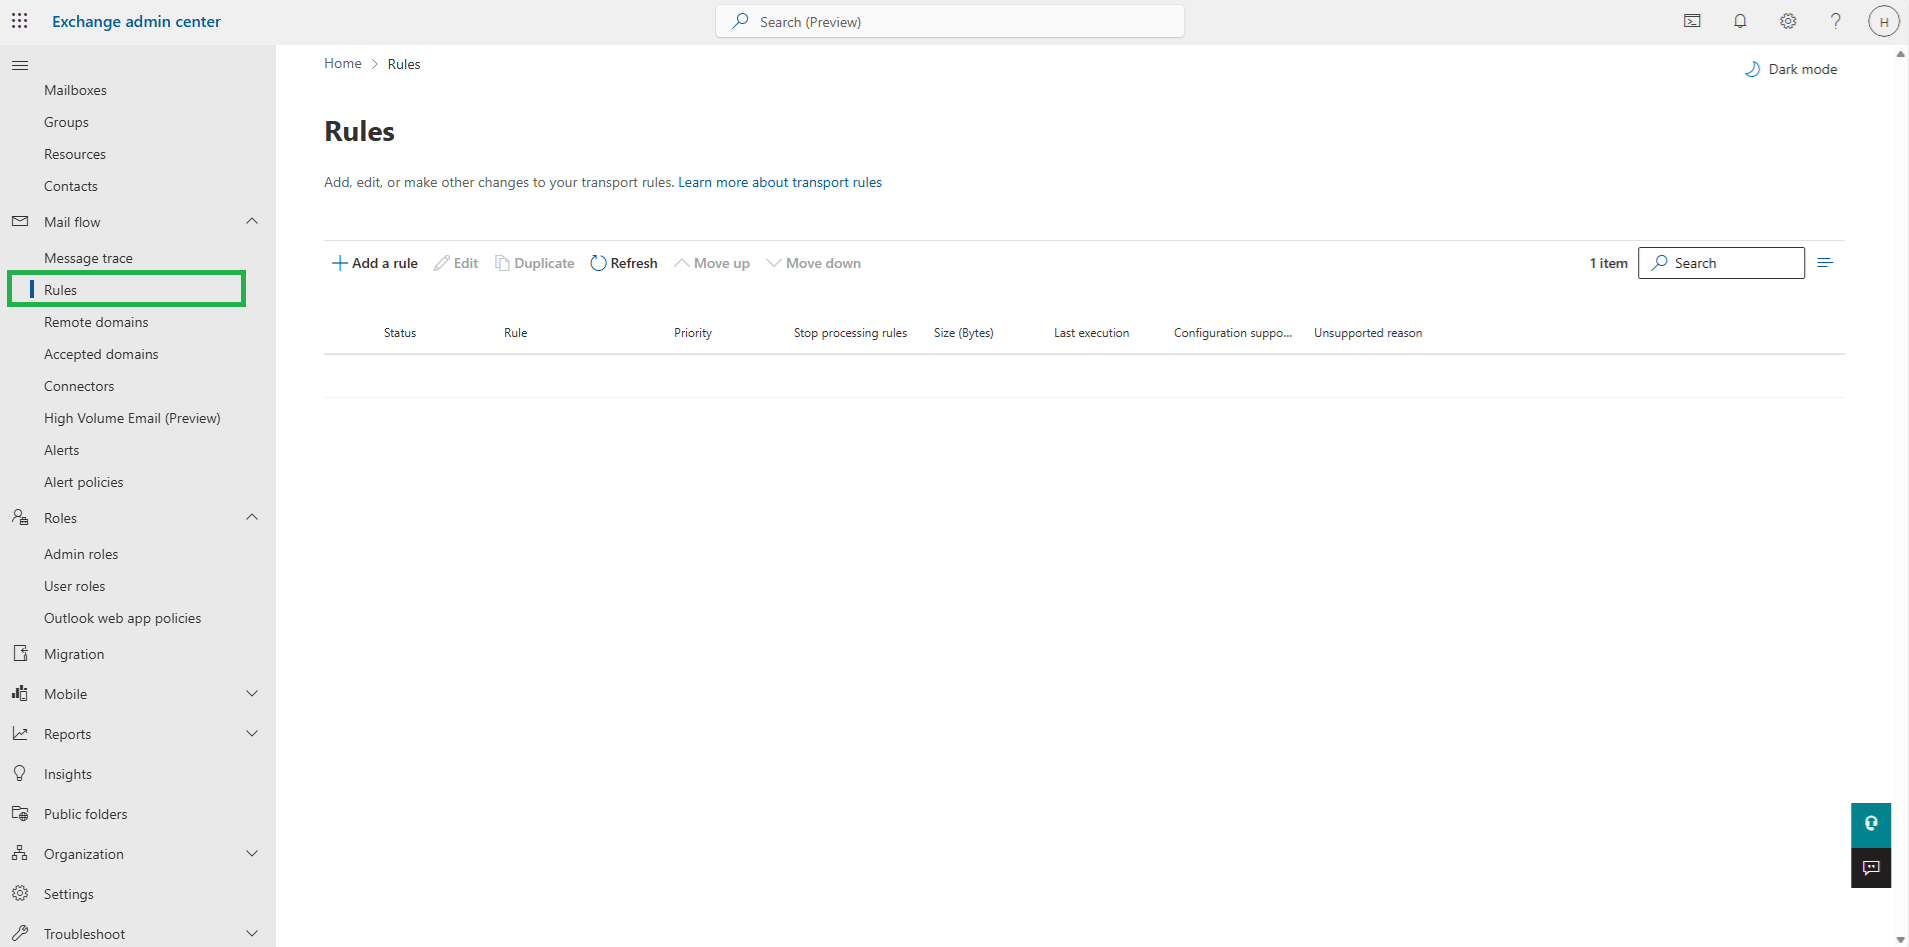
Task: Click the 'Size (Bytes)' column header
Action: [964, 333]
